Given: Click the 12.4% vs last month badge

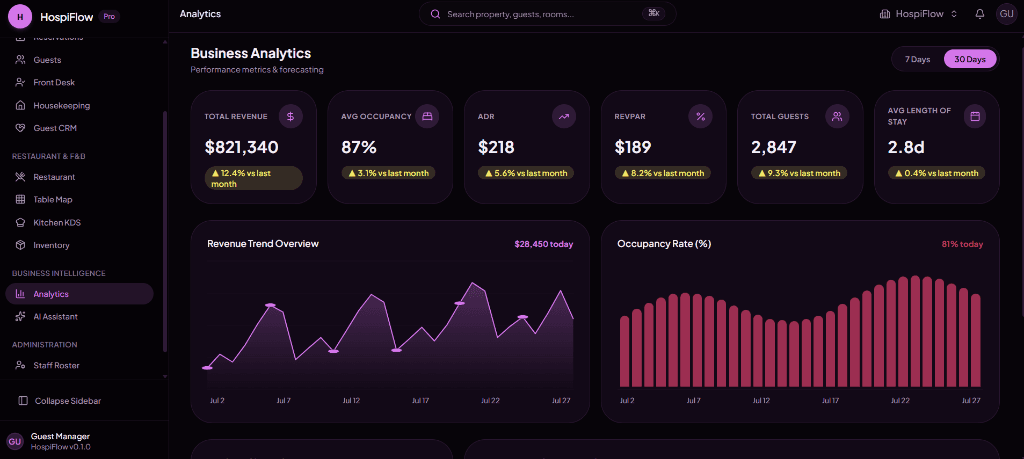Looking at the screenshot, I should 253,178.
